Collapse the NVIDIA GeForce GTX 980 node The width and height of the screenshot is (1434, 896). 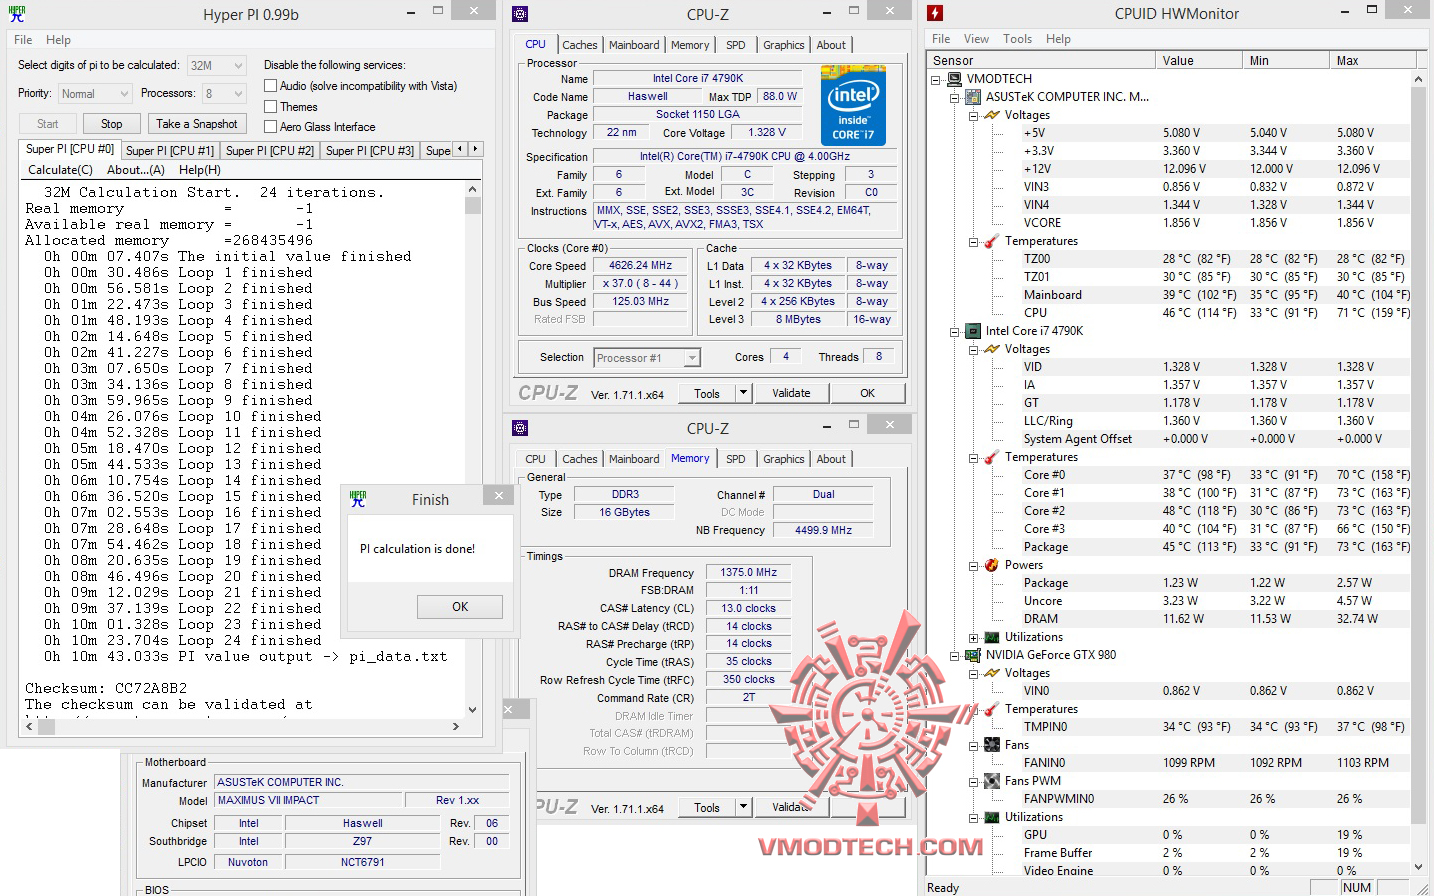(x=955, y=655)
